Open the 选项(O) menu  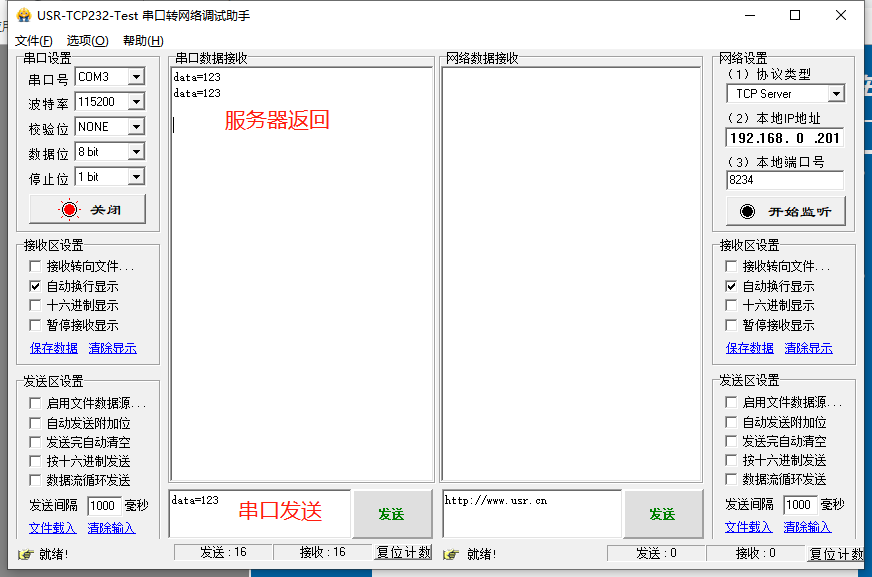click(x=87, y=41)
